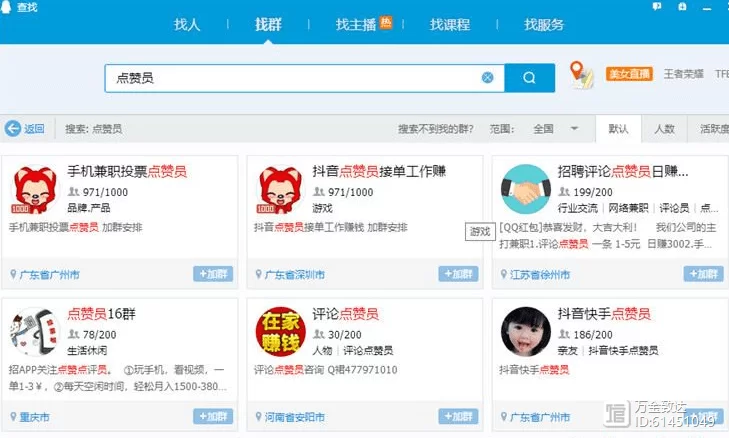The image size is (729, 438).
Task: Click the 行业交流 tag
Action: coord(578,208)
